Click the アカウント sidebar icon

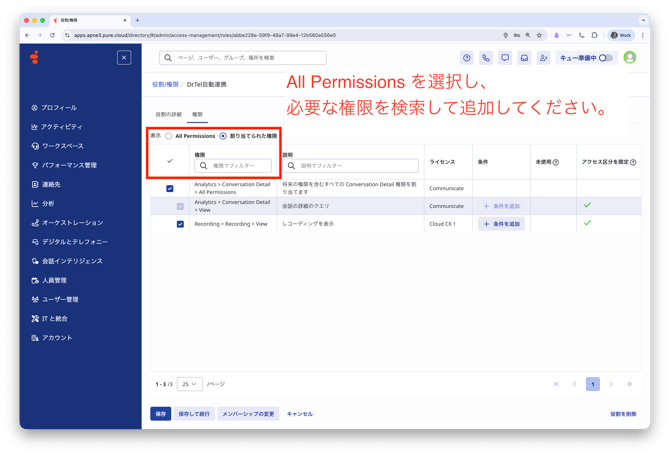click(35, 338)
